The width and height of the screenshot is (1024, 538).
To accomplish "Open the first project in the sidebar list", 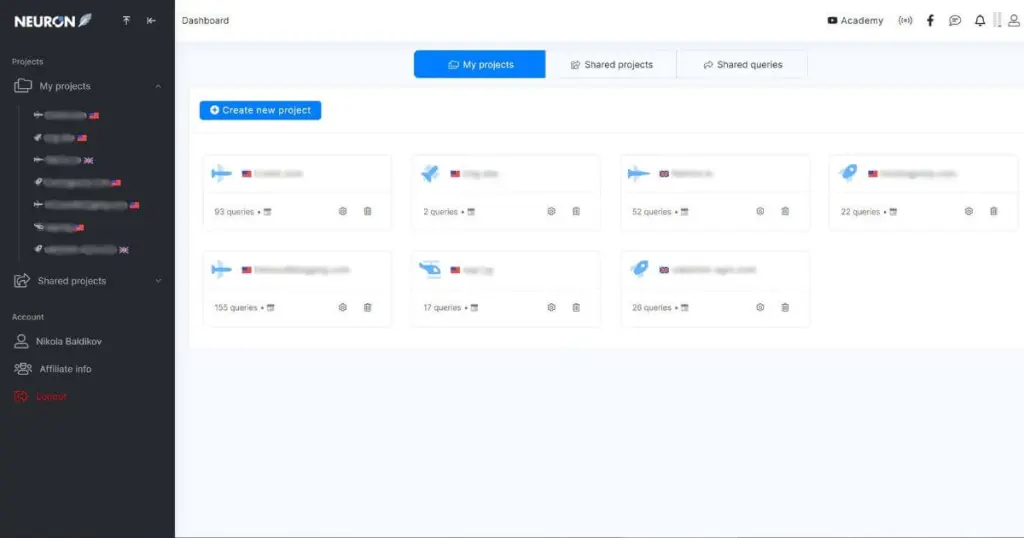I will point(66,116).
